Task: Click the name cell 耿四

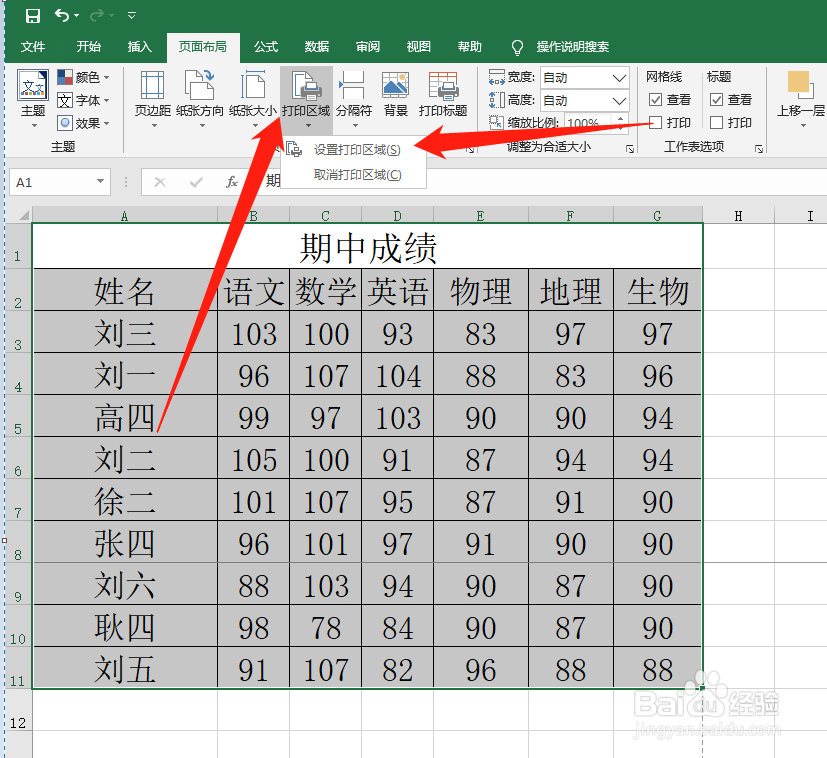Action: [125, 627]
